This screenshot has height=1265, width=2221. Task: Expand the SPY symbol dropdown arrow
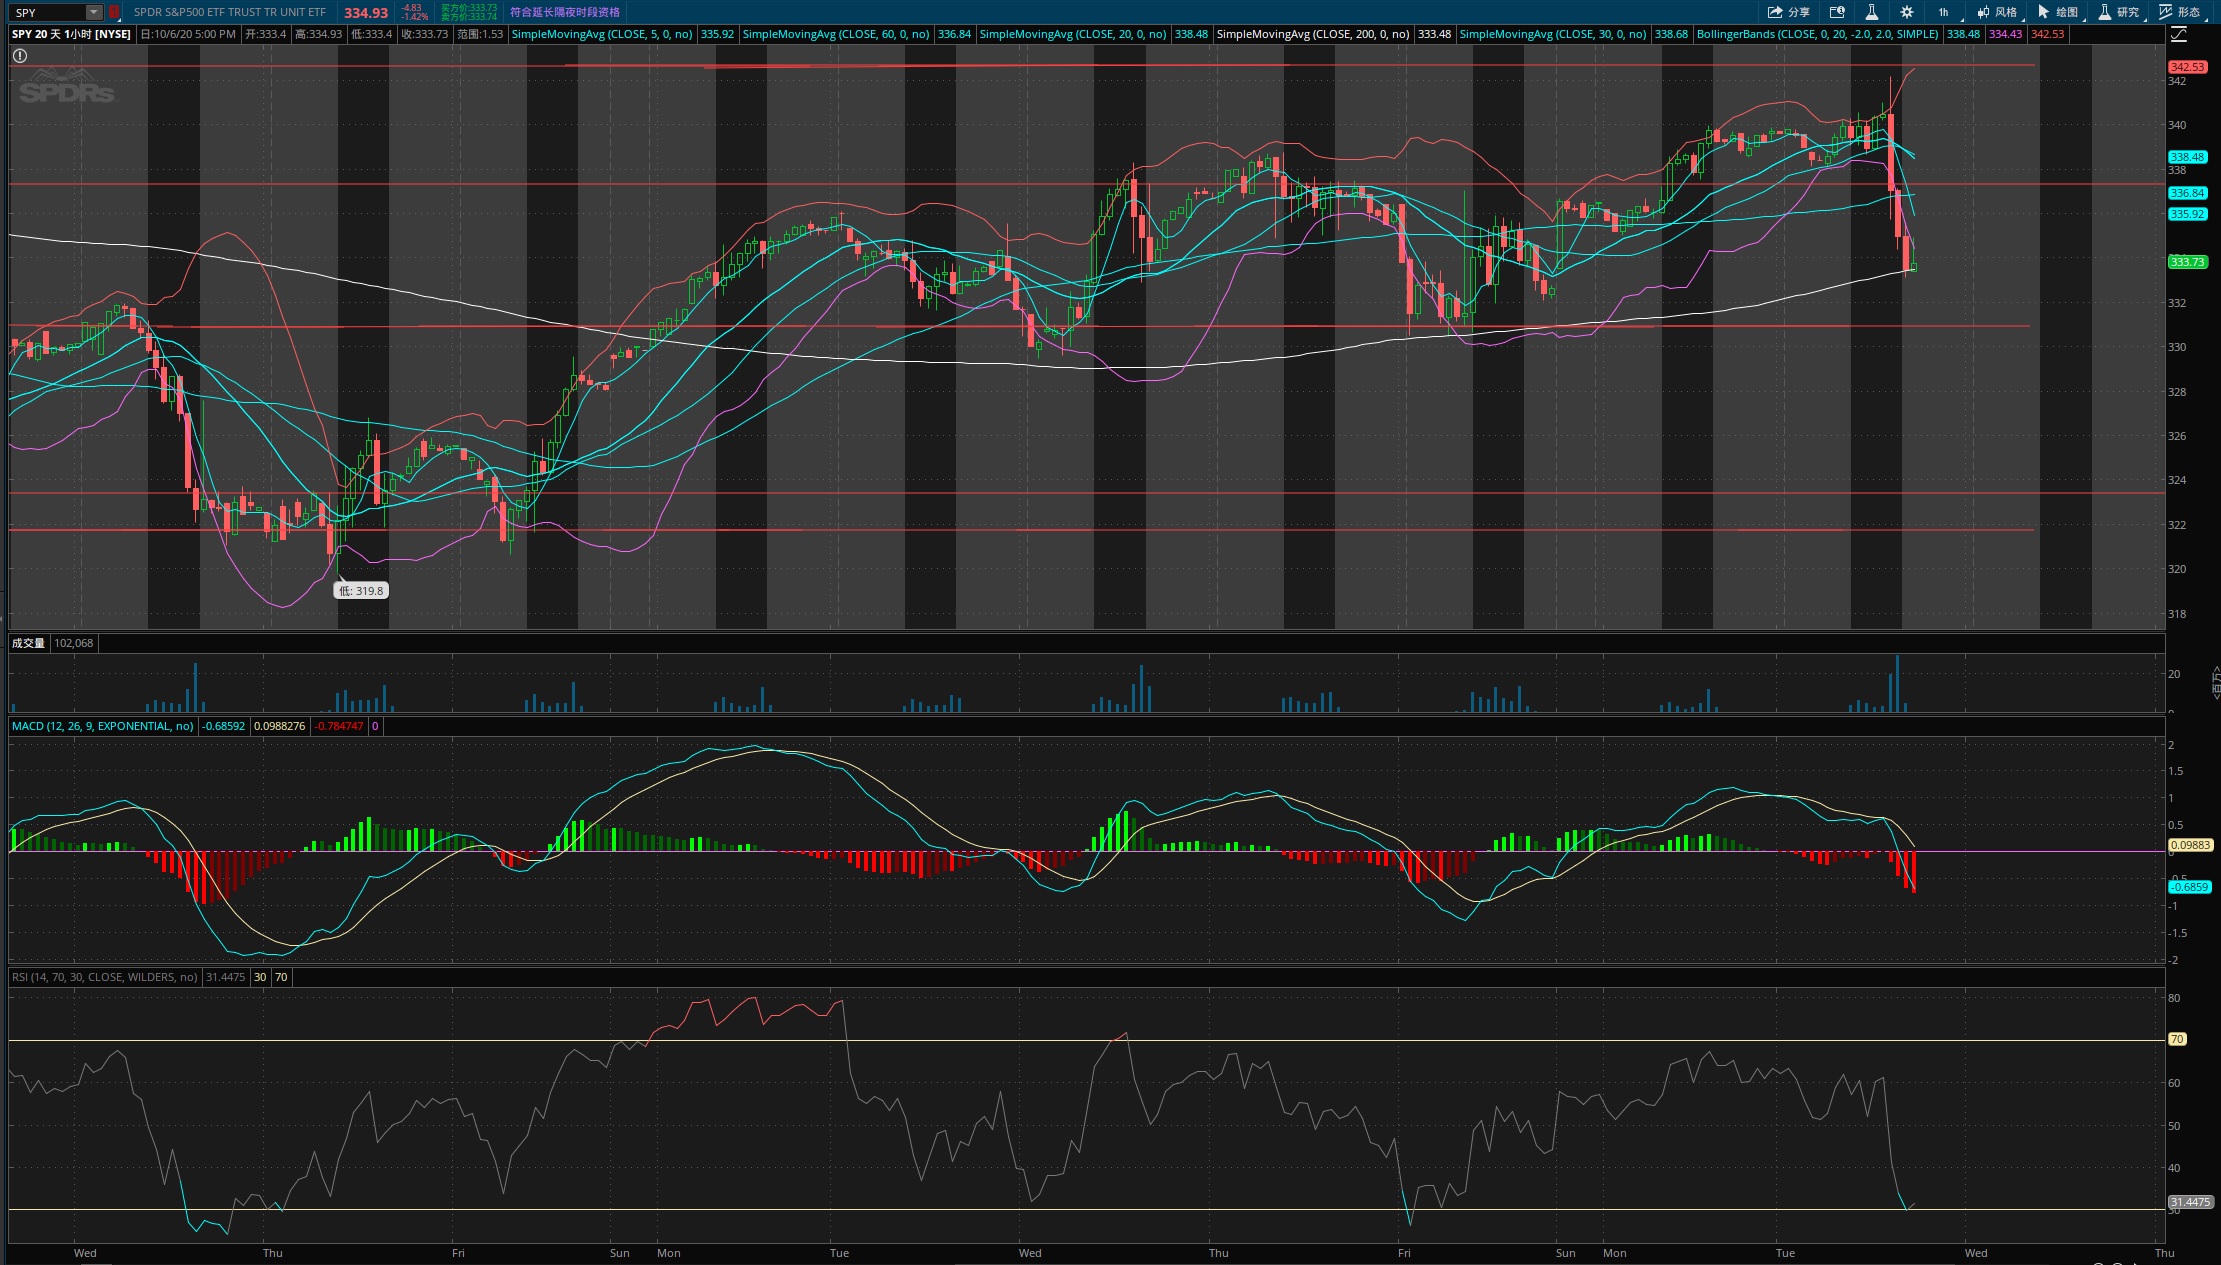pos(94,12)
